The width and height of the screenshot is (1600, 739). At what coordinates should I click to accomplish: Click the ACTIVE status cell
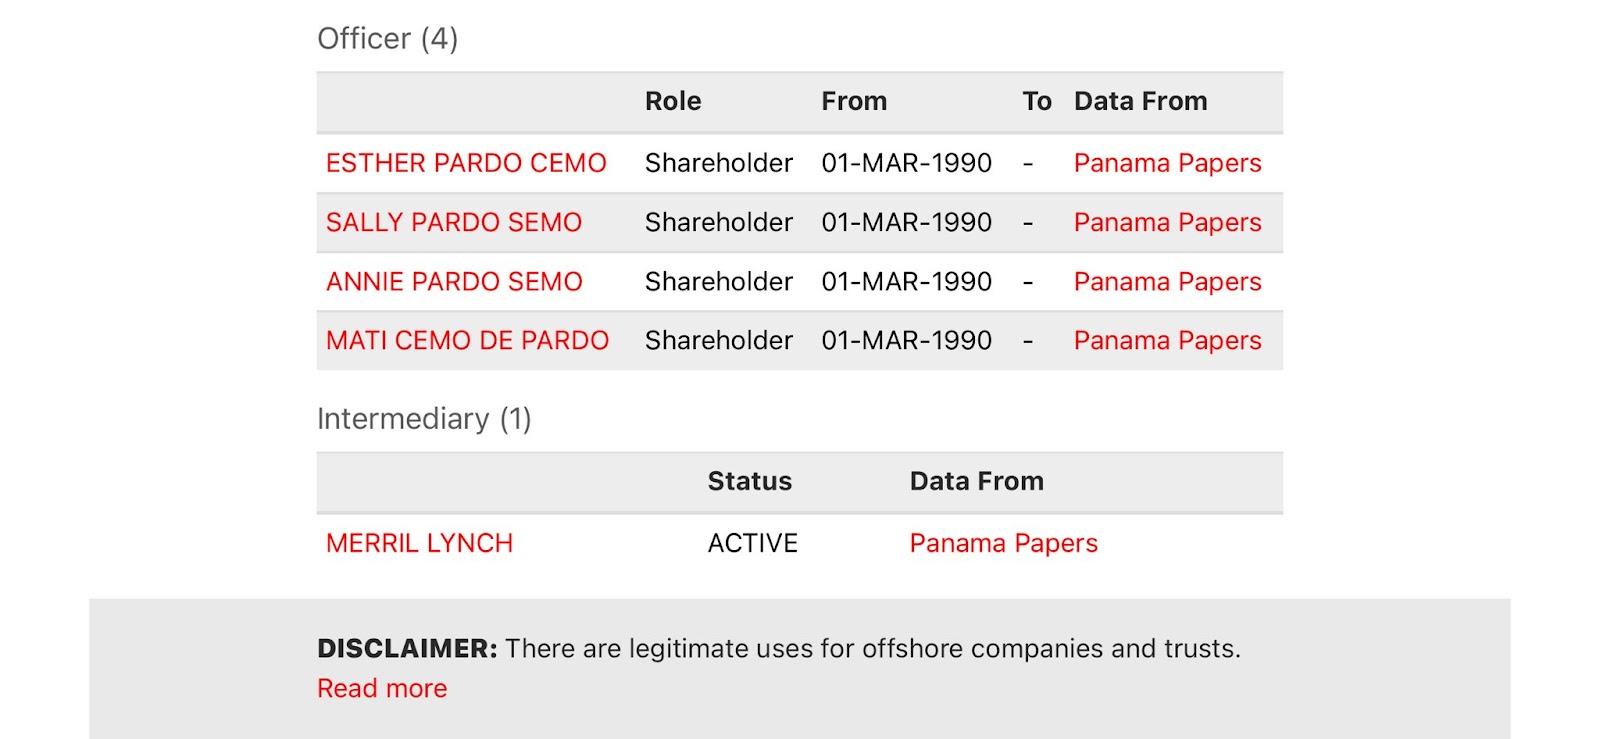pos(752,543)
